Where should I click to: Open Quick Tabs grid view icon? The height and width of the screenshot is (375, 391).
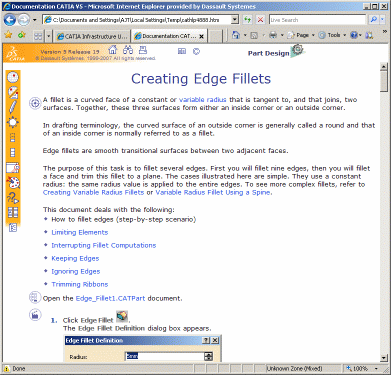38,36
